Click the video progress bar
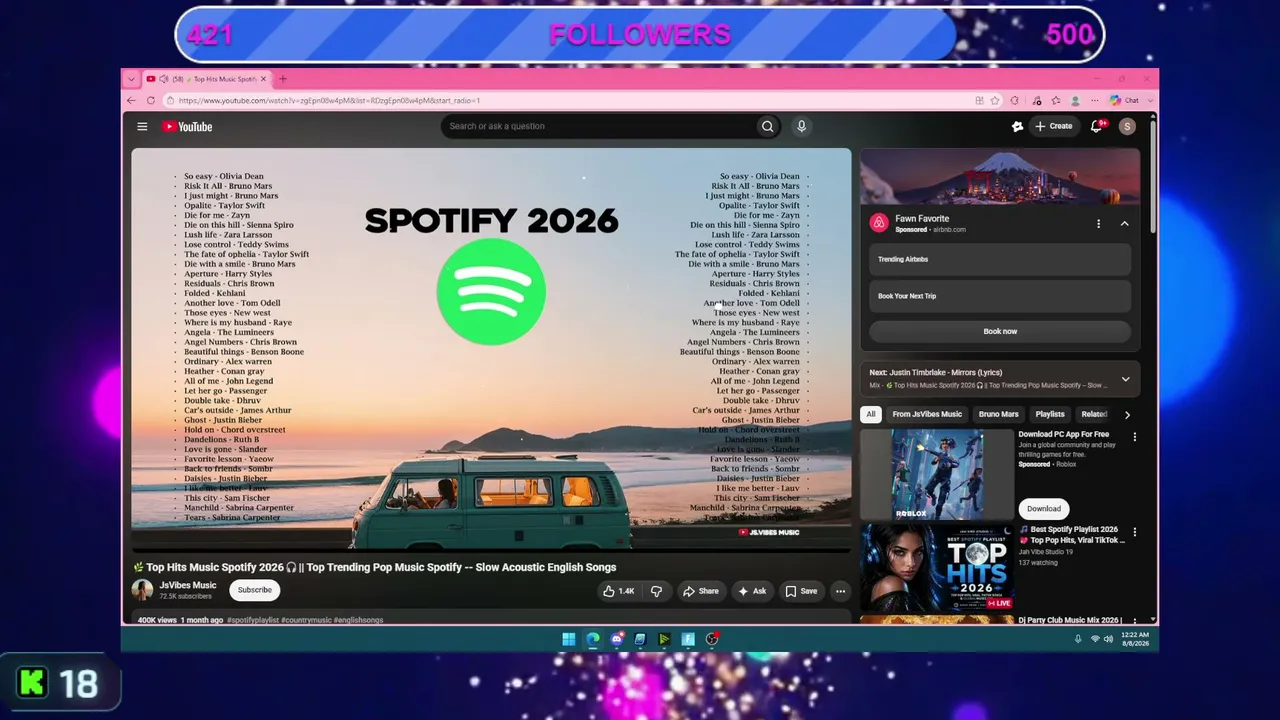 pyautogui.click(x=491, y=550)
